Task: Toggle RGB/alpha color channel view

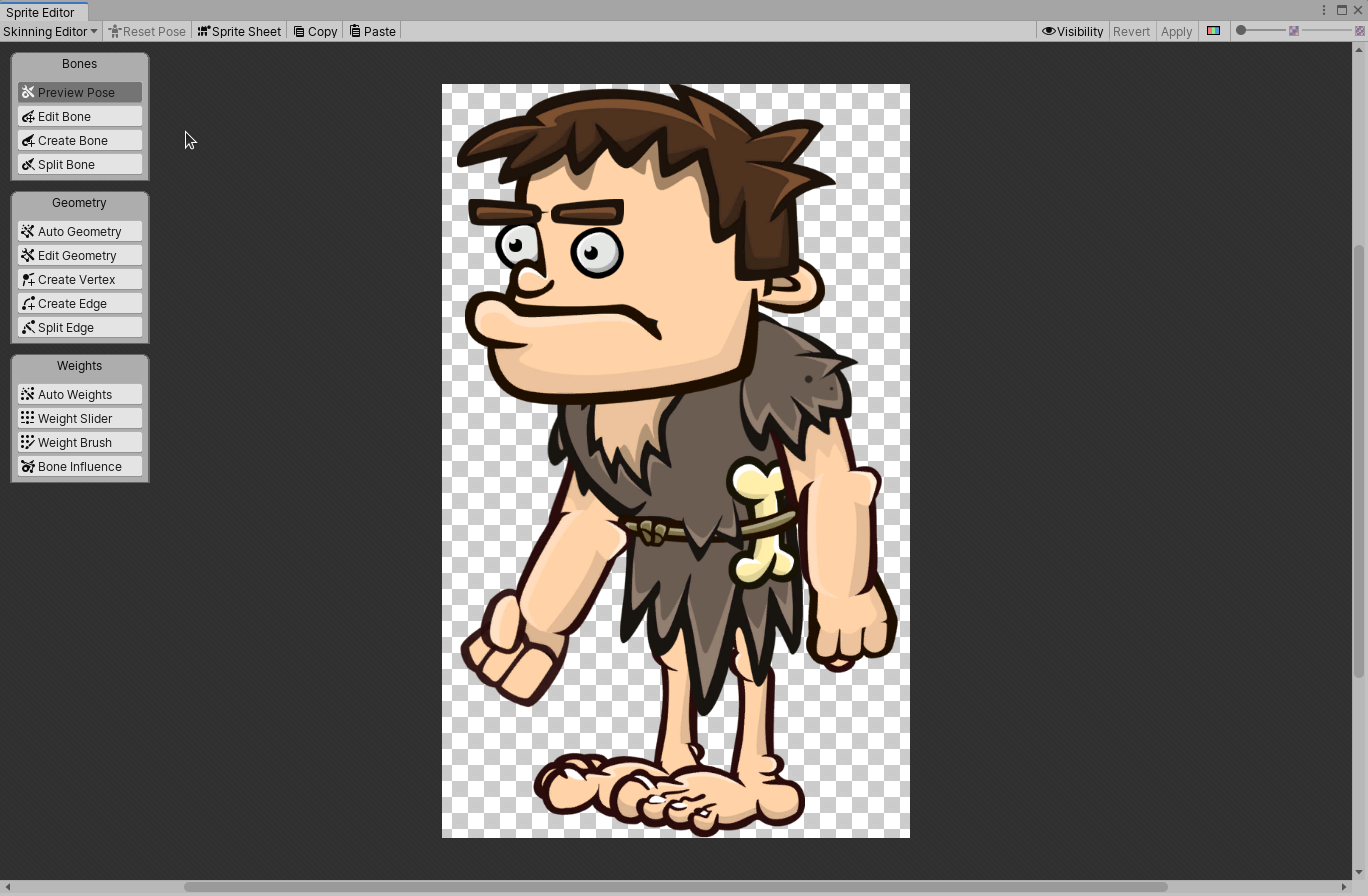Action: [x=1213, y=31]
